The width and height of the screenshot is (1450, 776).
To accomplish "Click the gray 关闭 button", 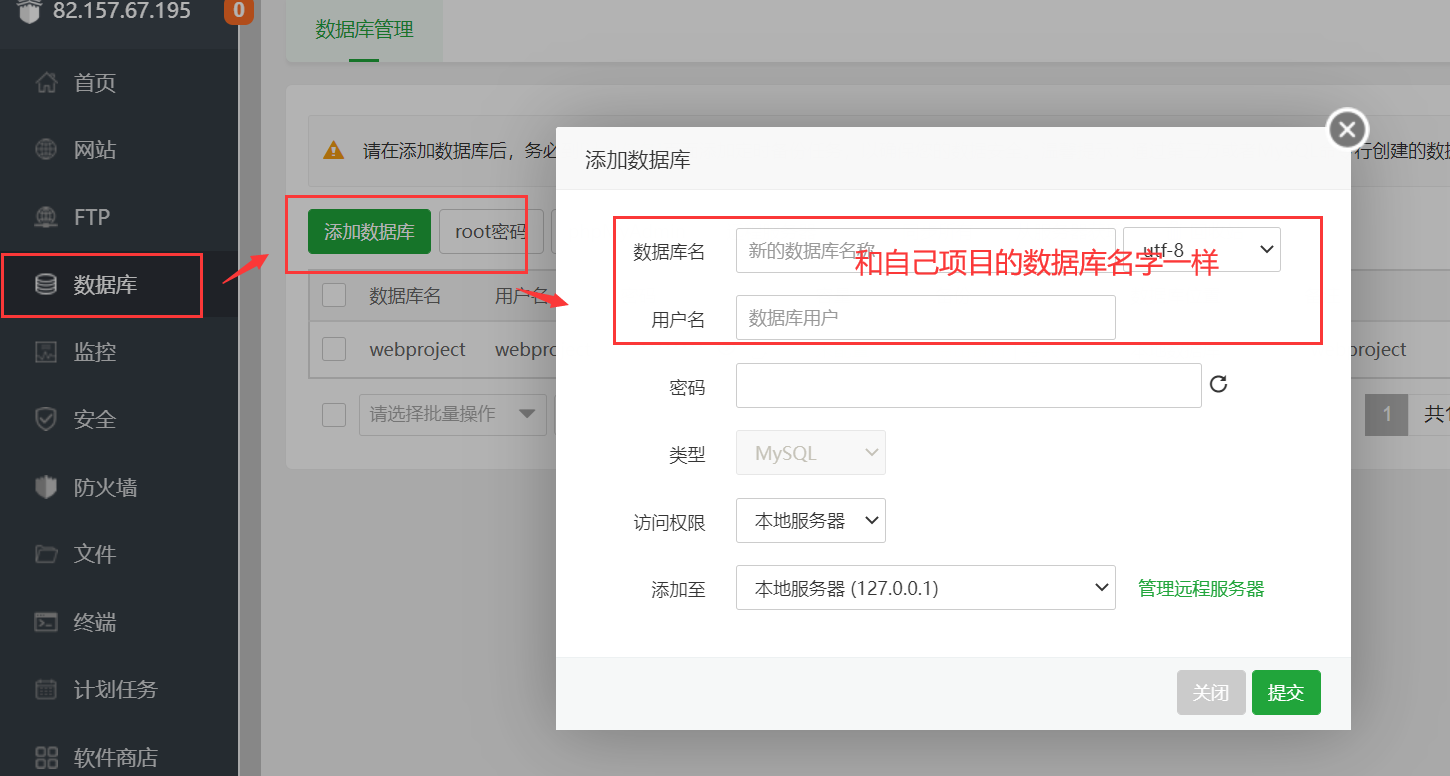I will click(x=1211, y=692).
